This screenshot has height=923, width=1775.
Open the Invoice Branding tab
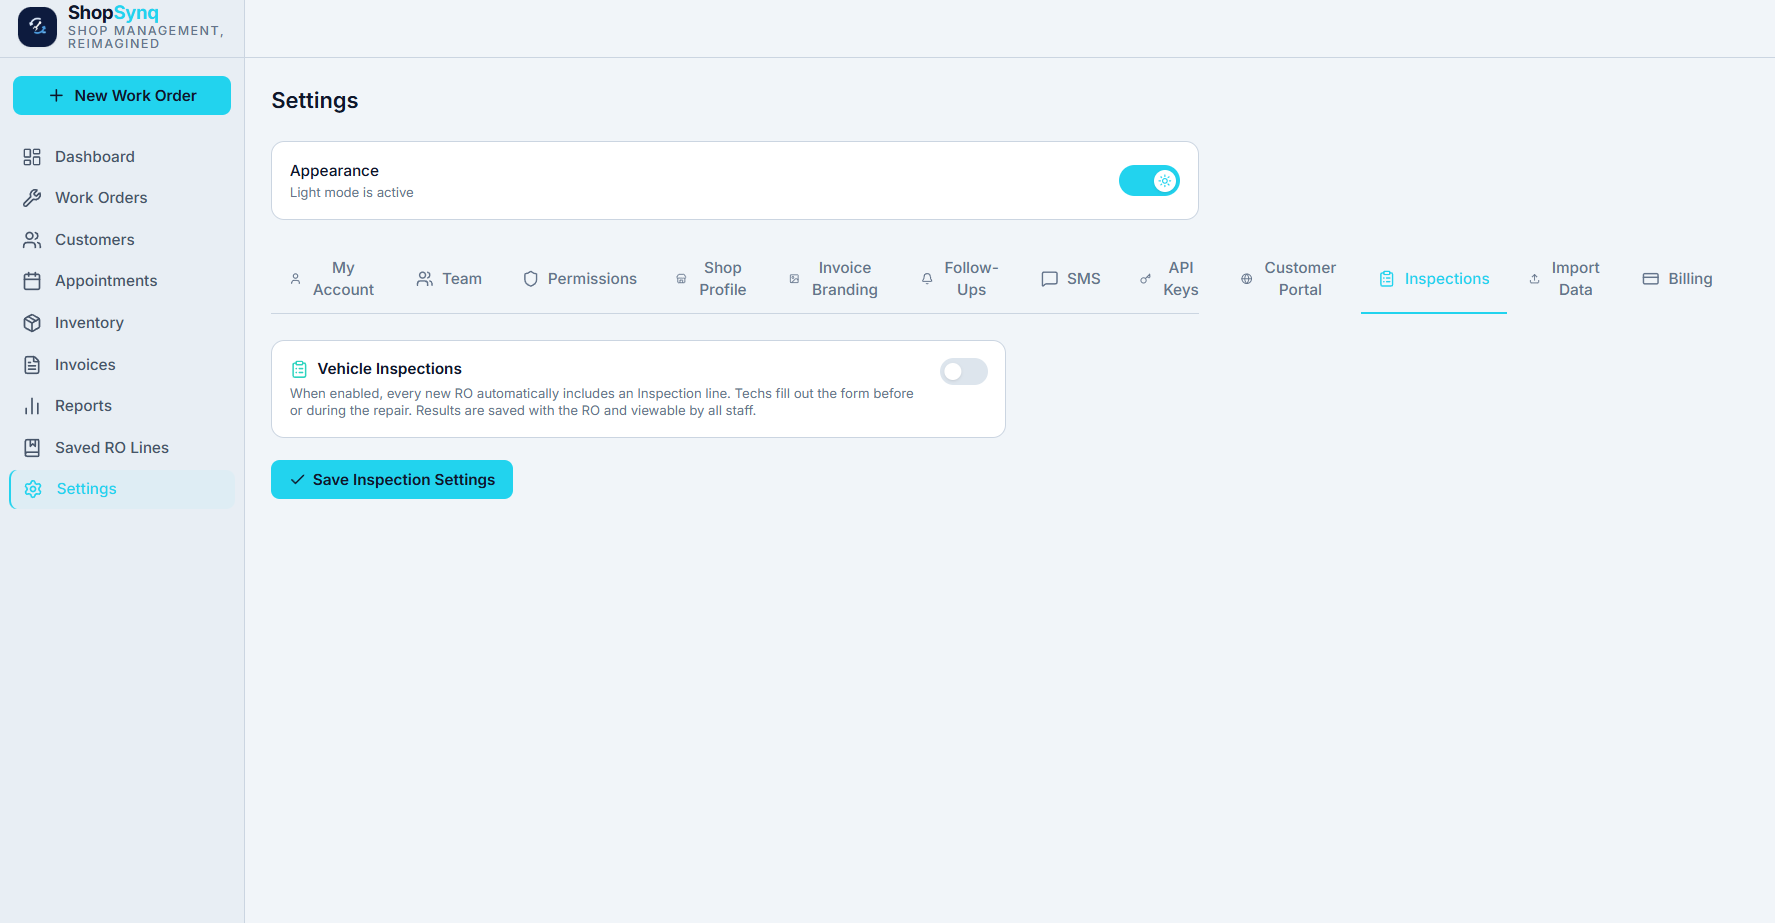tap(833, 279)
